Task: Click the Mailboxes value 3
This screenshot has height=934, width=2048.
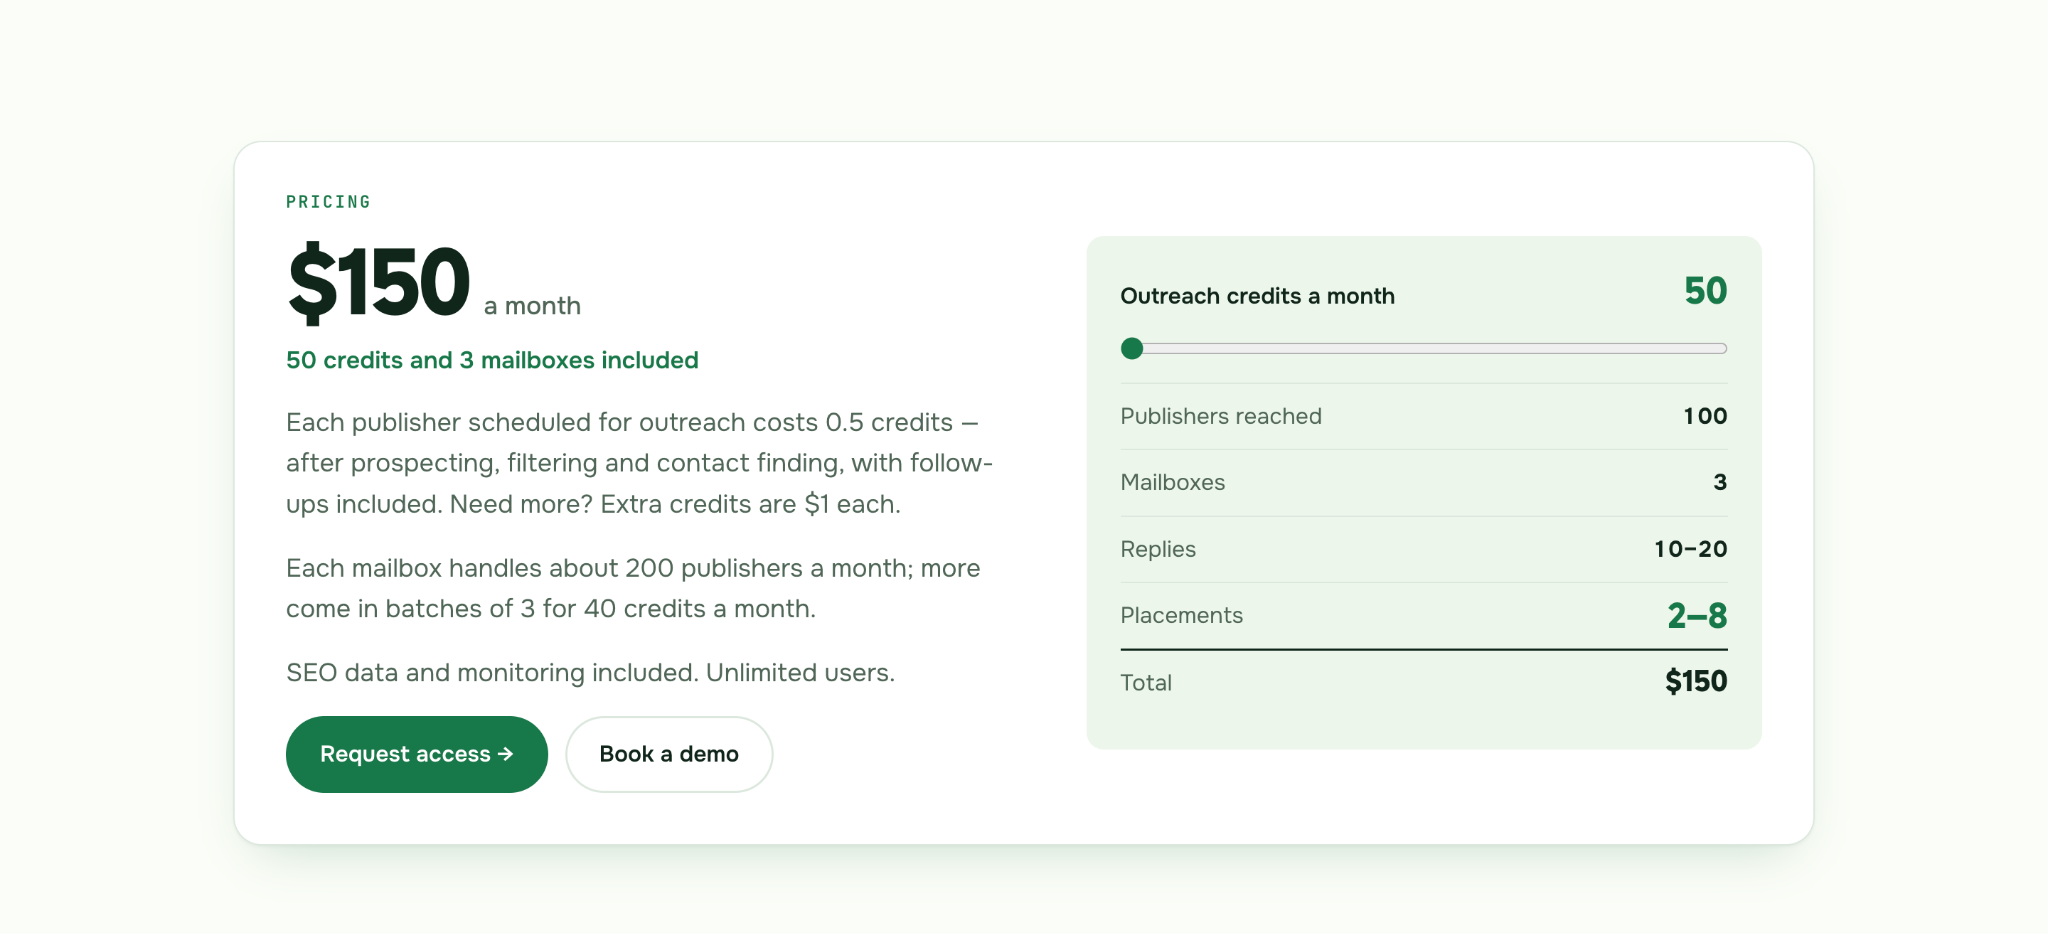Action: (1720, 482)
